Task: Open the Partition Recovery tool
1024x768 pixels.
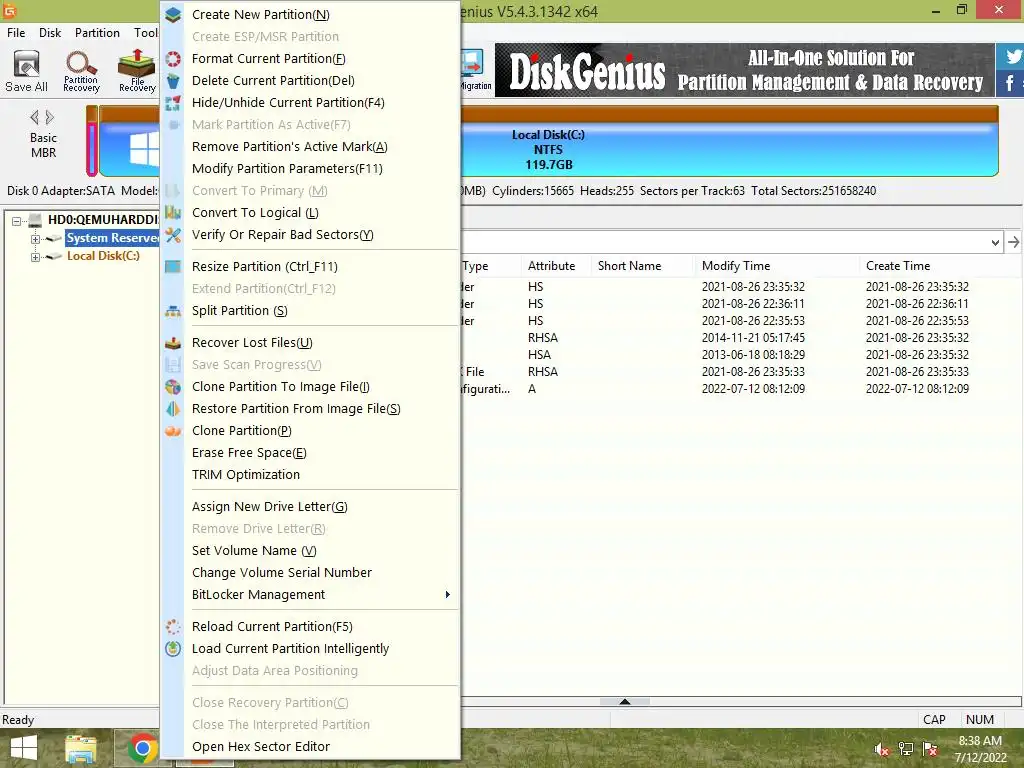Action: coord(81,71)
